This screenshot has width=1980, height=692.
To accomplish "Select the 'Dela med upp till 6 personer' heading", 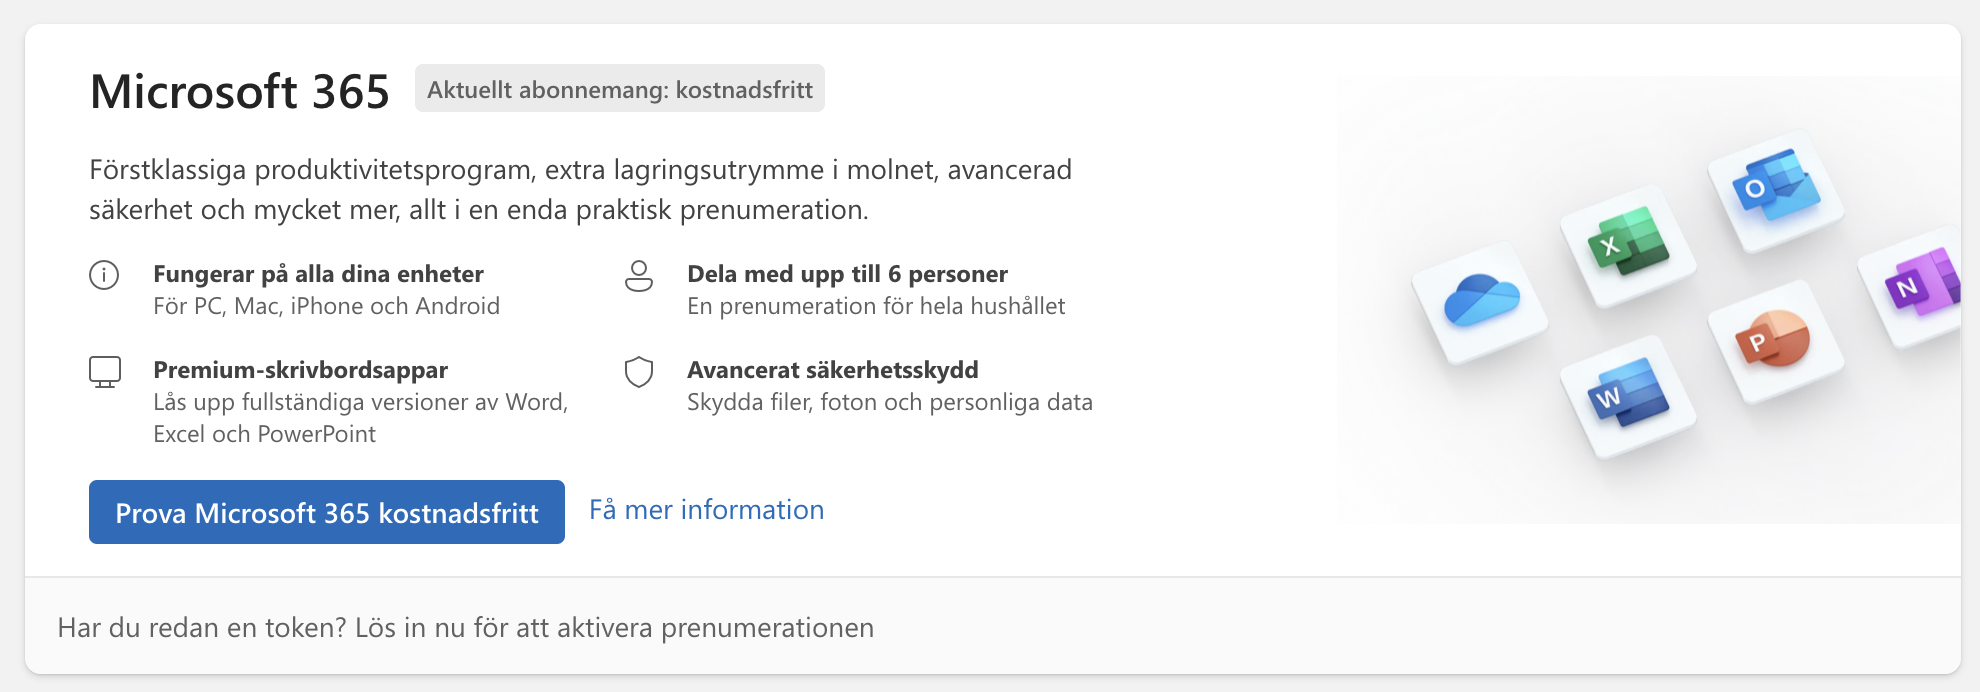I will [847, 274].
